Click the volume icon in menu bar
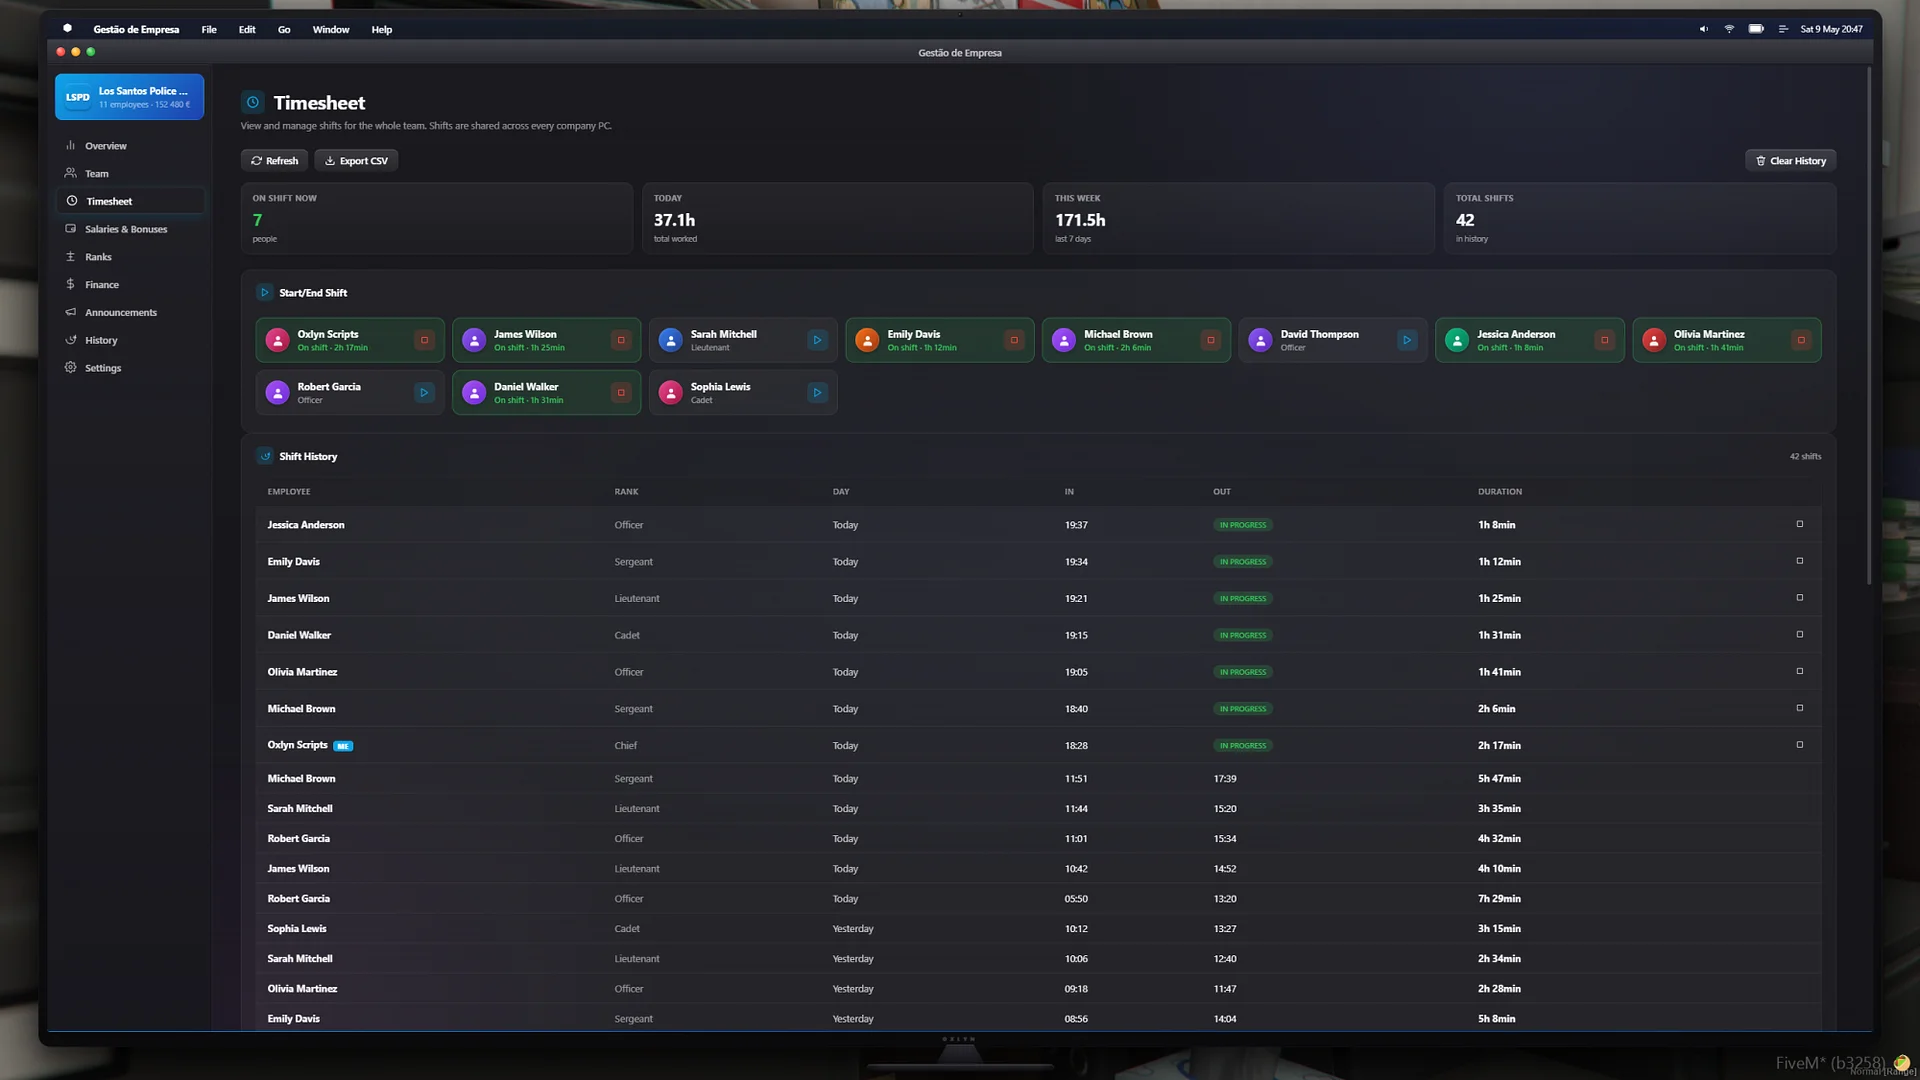 pyautogui.click(x=1703, y=29)
